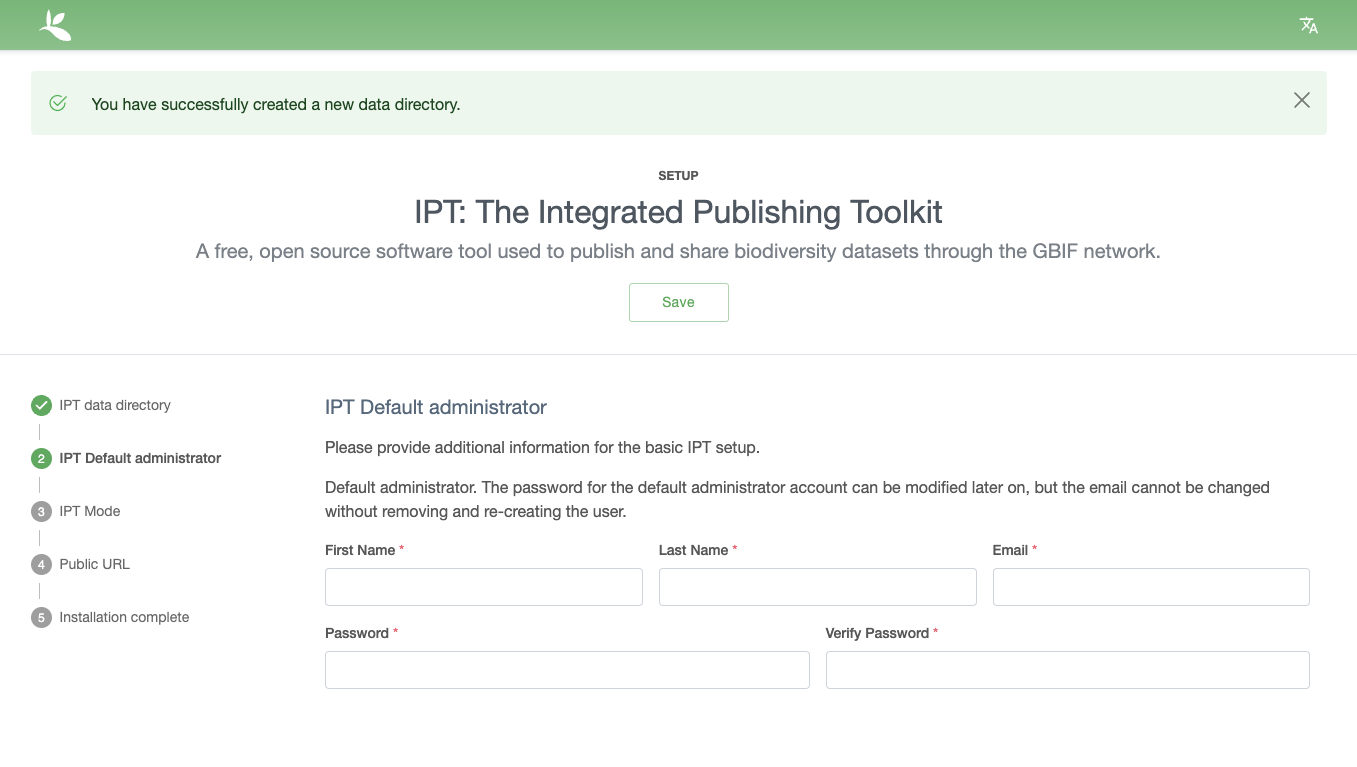Click inside the Password field
Image resolution: width=1357 pixels, height=767 pixels.
567,670
